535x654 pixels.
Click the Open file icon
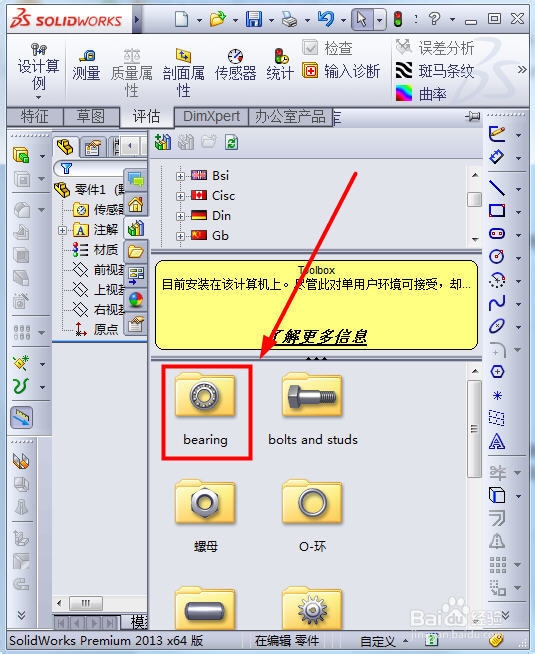[218, 19]
